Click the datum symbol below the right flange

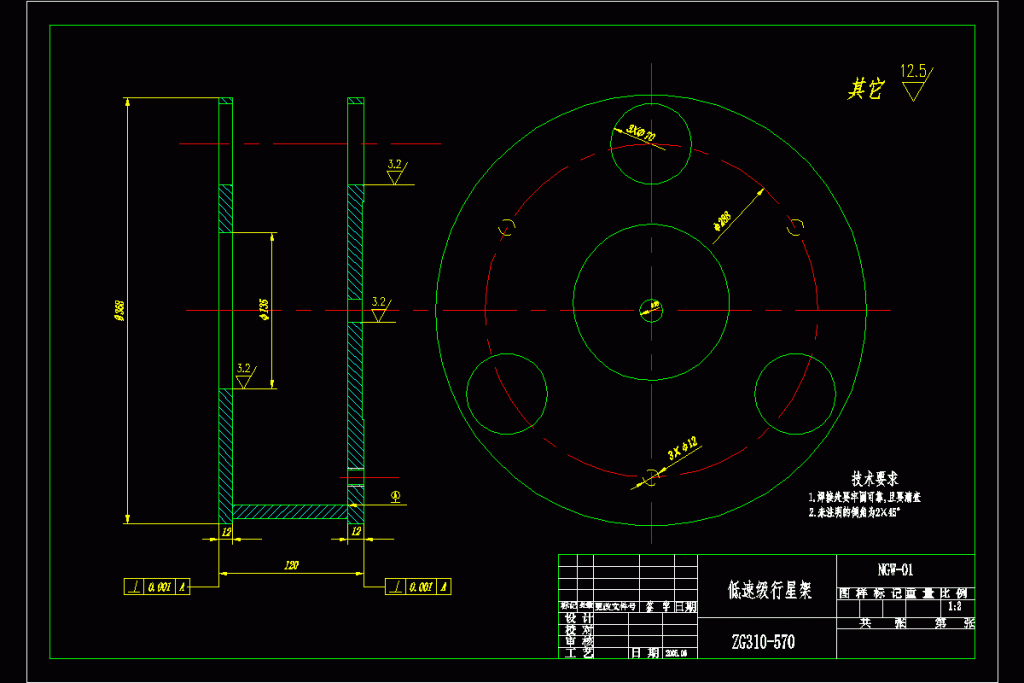(395, 495)
